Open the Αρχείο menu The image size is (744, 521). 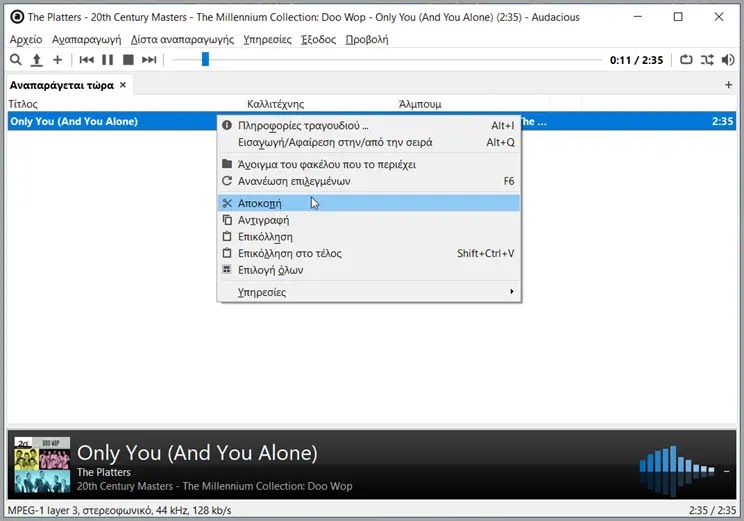pyautogui.click(x=26, y=39)
